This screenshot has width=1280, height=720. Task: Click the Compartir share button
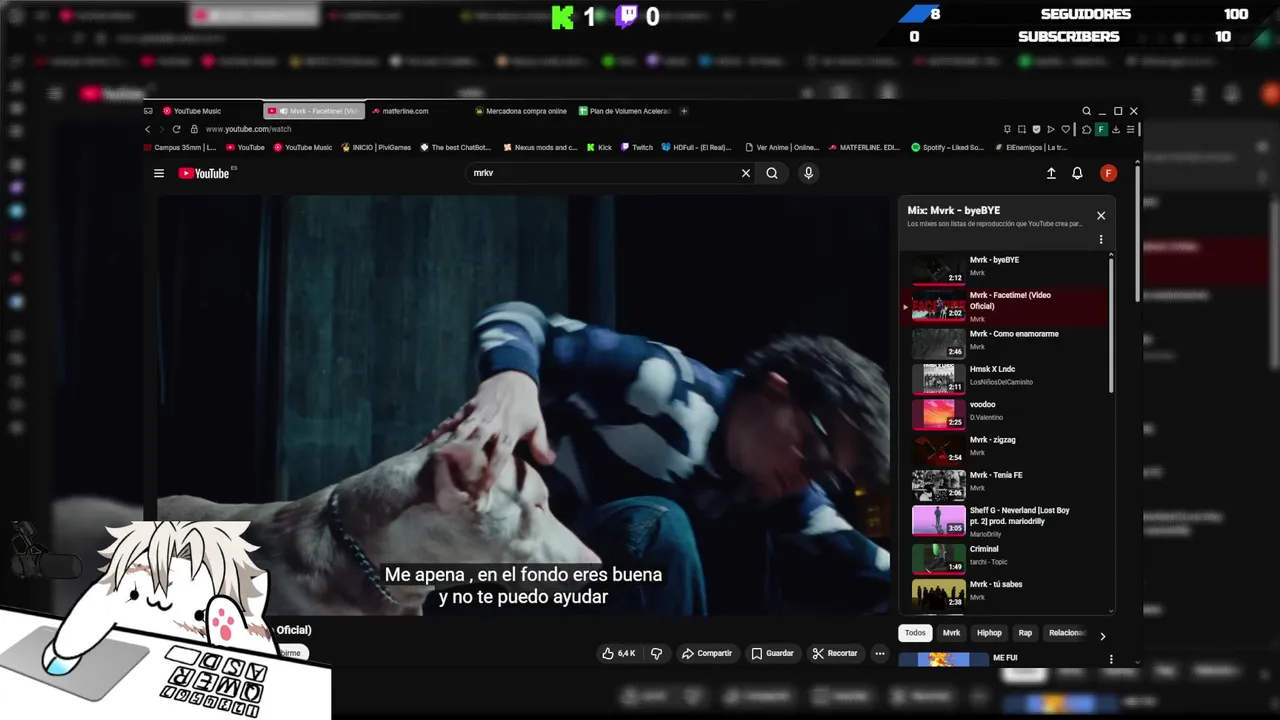click(706, 653)
